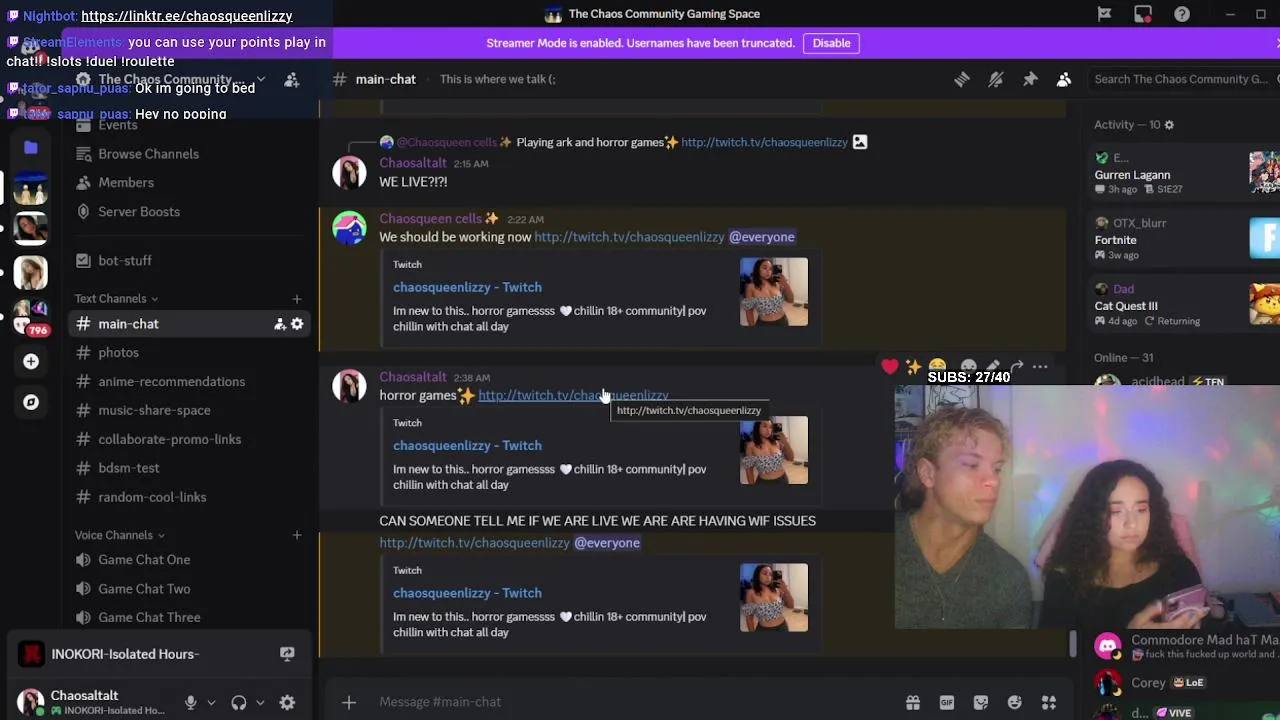Viewport: 1280px width, 720px height.
Task: Open the Quests flag icon in title bar
Action: [1104, 14]
